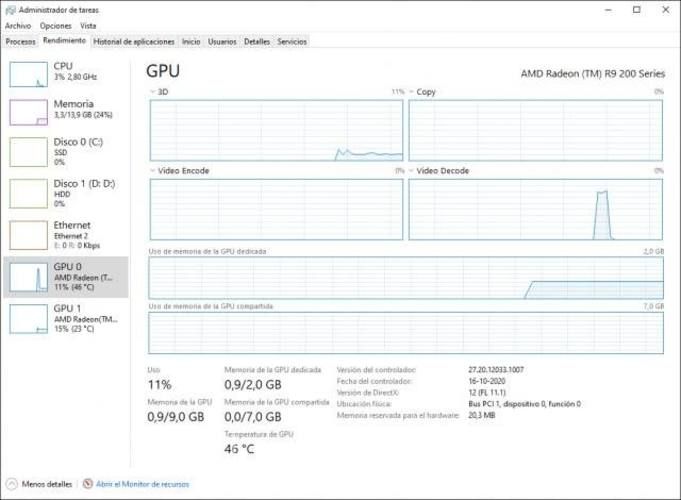The height and width of the screenshot is (500, 681).
Task: Click the Video Encode graph
Action: pyautogui.click(x=276, y=209)
